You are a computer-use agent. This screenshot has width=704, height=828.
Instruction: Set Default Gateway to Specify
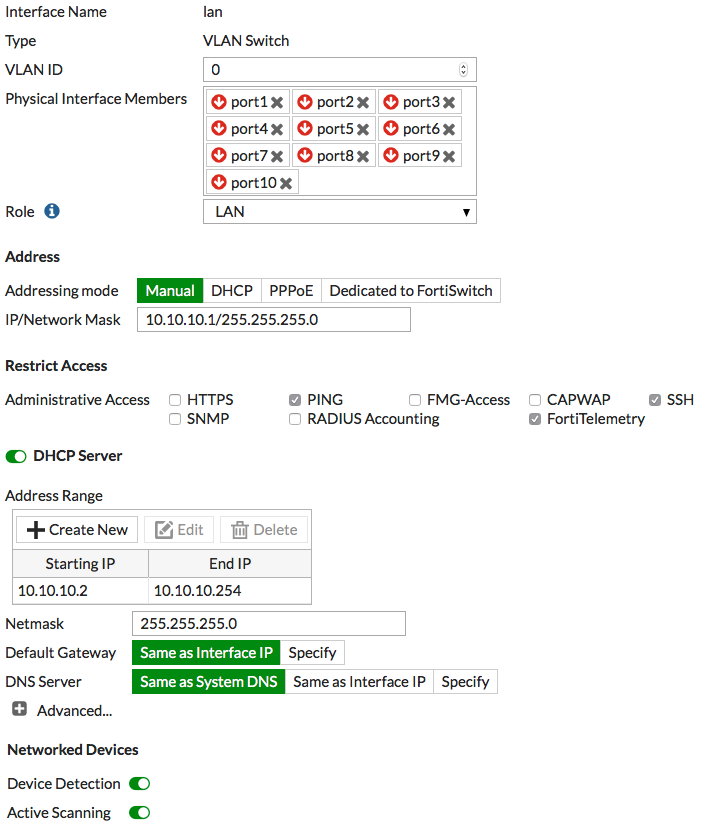coord(312,653)
